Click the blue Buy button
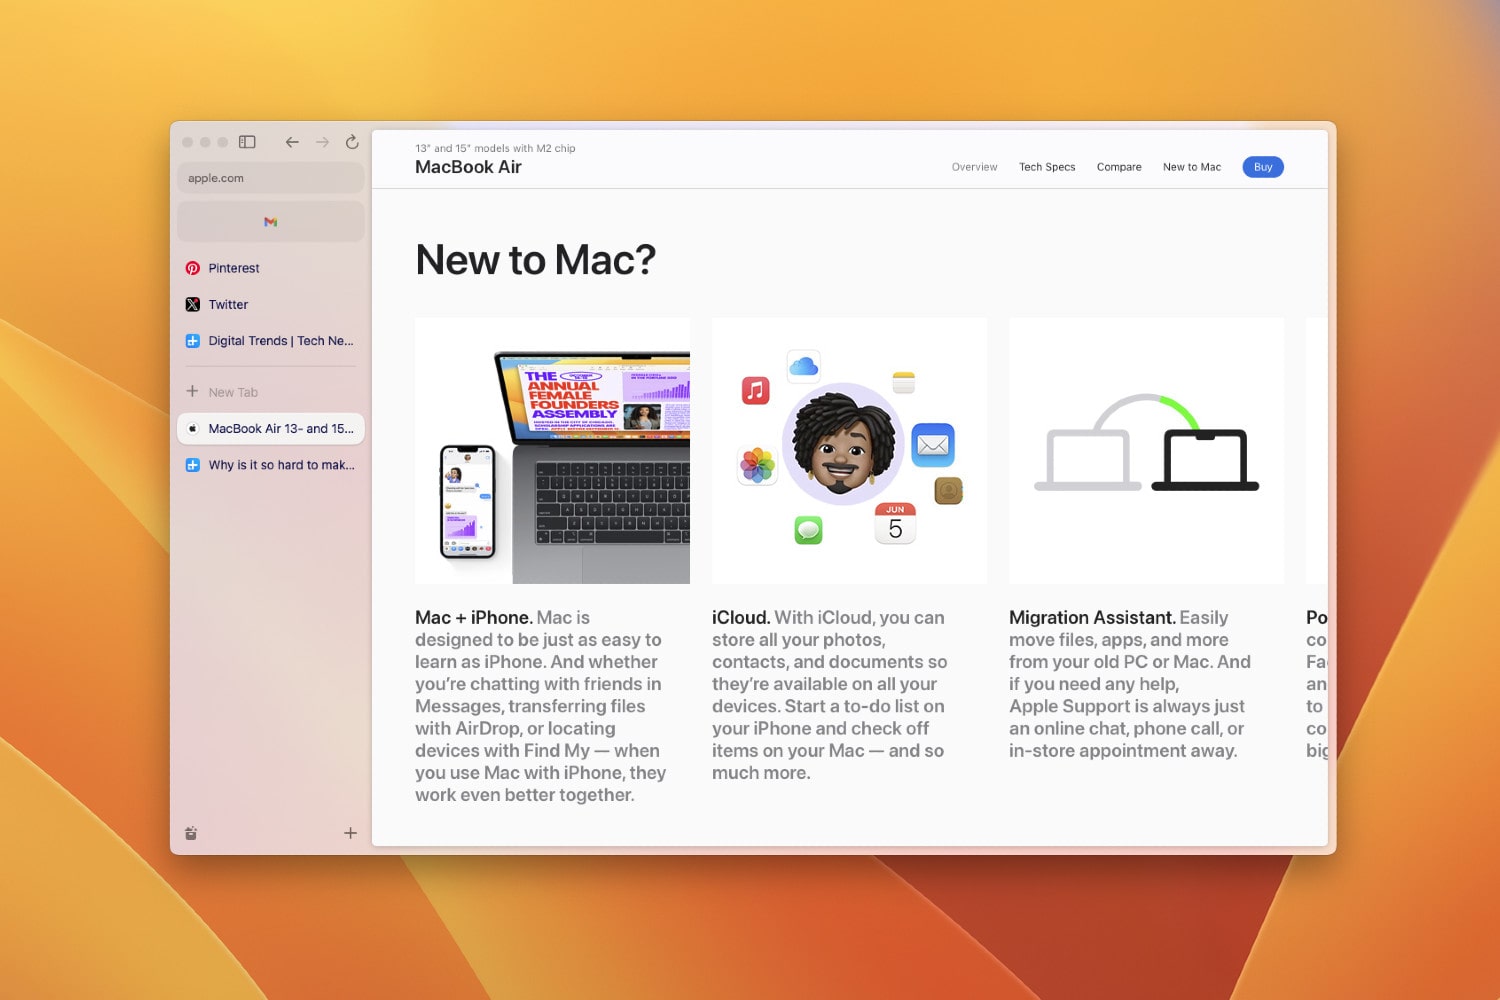This screenshot has height=1000, width=1500. (1263, 167)
